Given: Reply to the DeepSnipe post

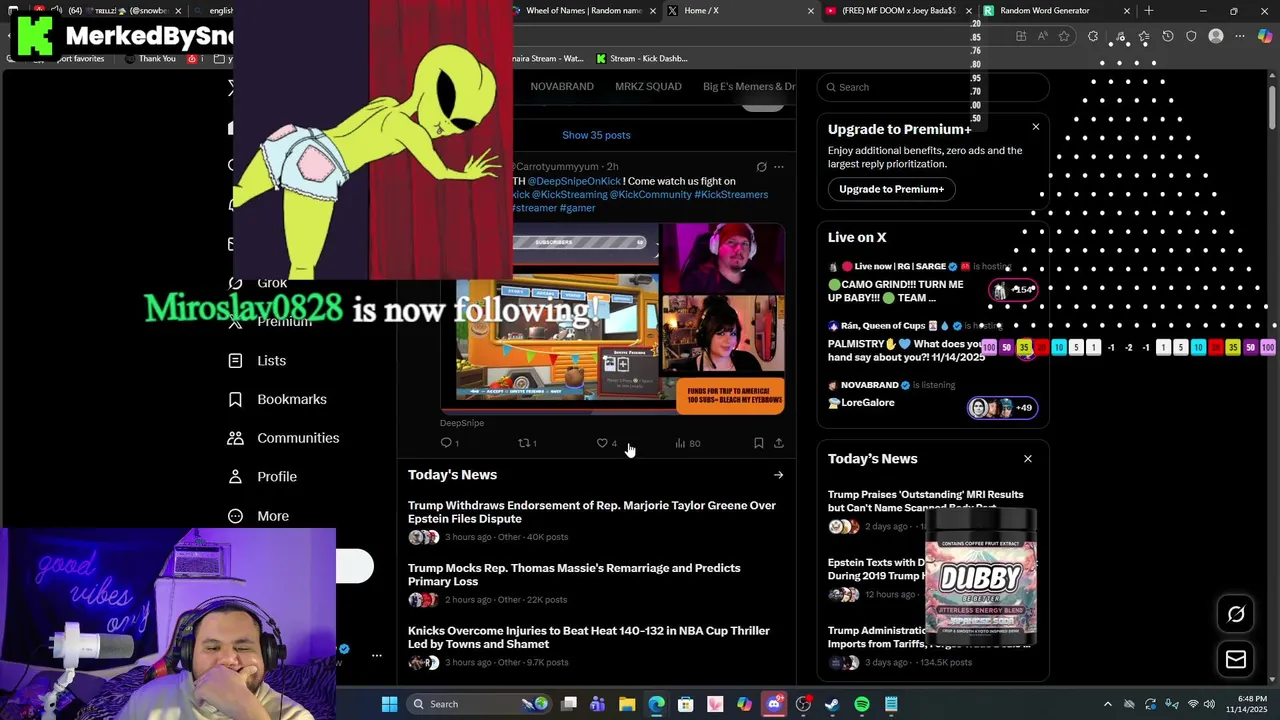Looking at the screenshot, I should coord(450,443).
